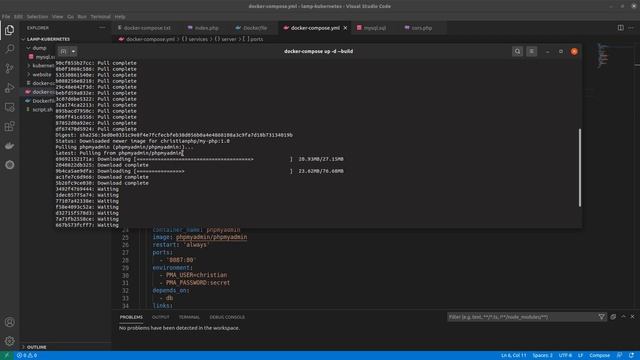The height and width of the screenshot is (360, 640).
Task: Switch to DEBUG CONSOLE panel tab
Action: (227, 317)
